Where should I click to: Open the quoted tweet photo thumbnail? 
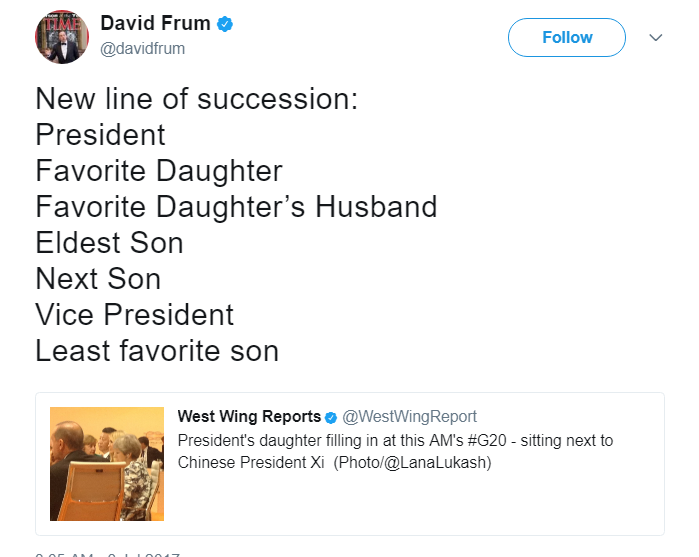[107, 463]
